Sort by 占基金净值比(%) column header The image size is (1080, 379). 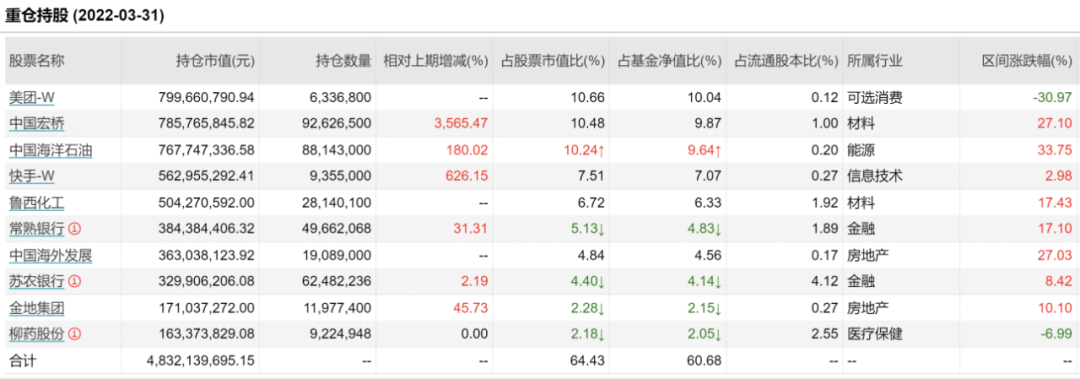(668, 61)
